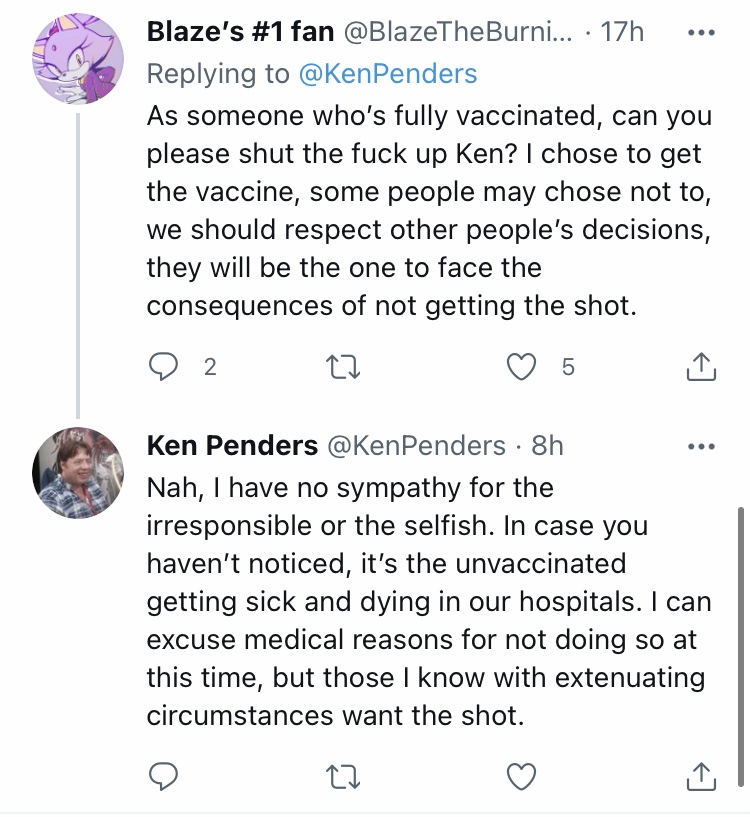Retweet Ken Penders' tweet
The image size is (750, 817).
(342, 776)
